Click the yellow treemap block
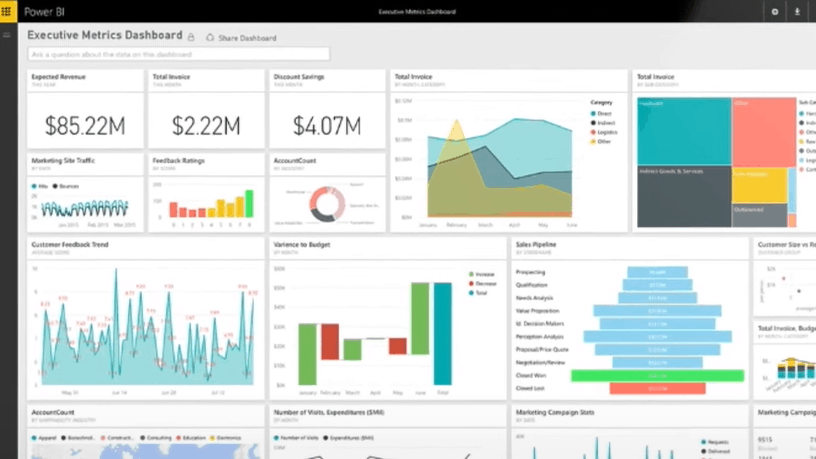 coord(759,185)
